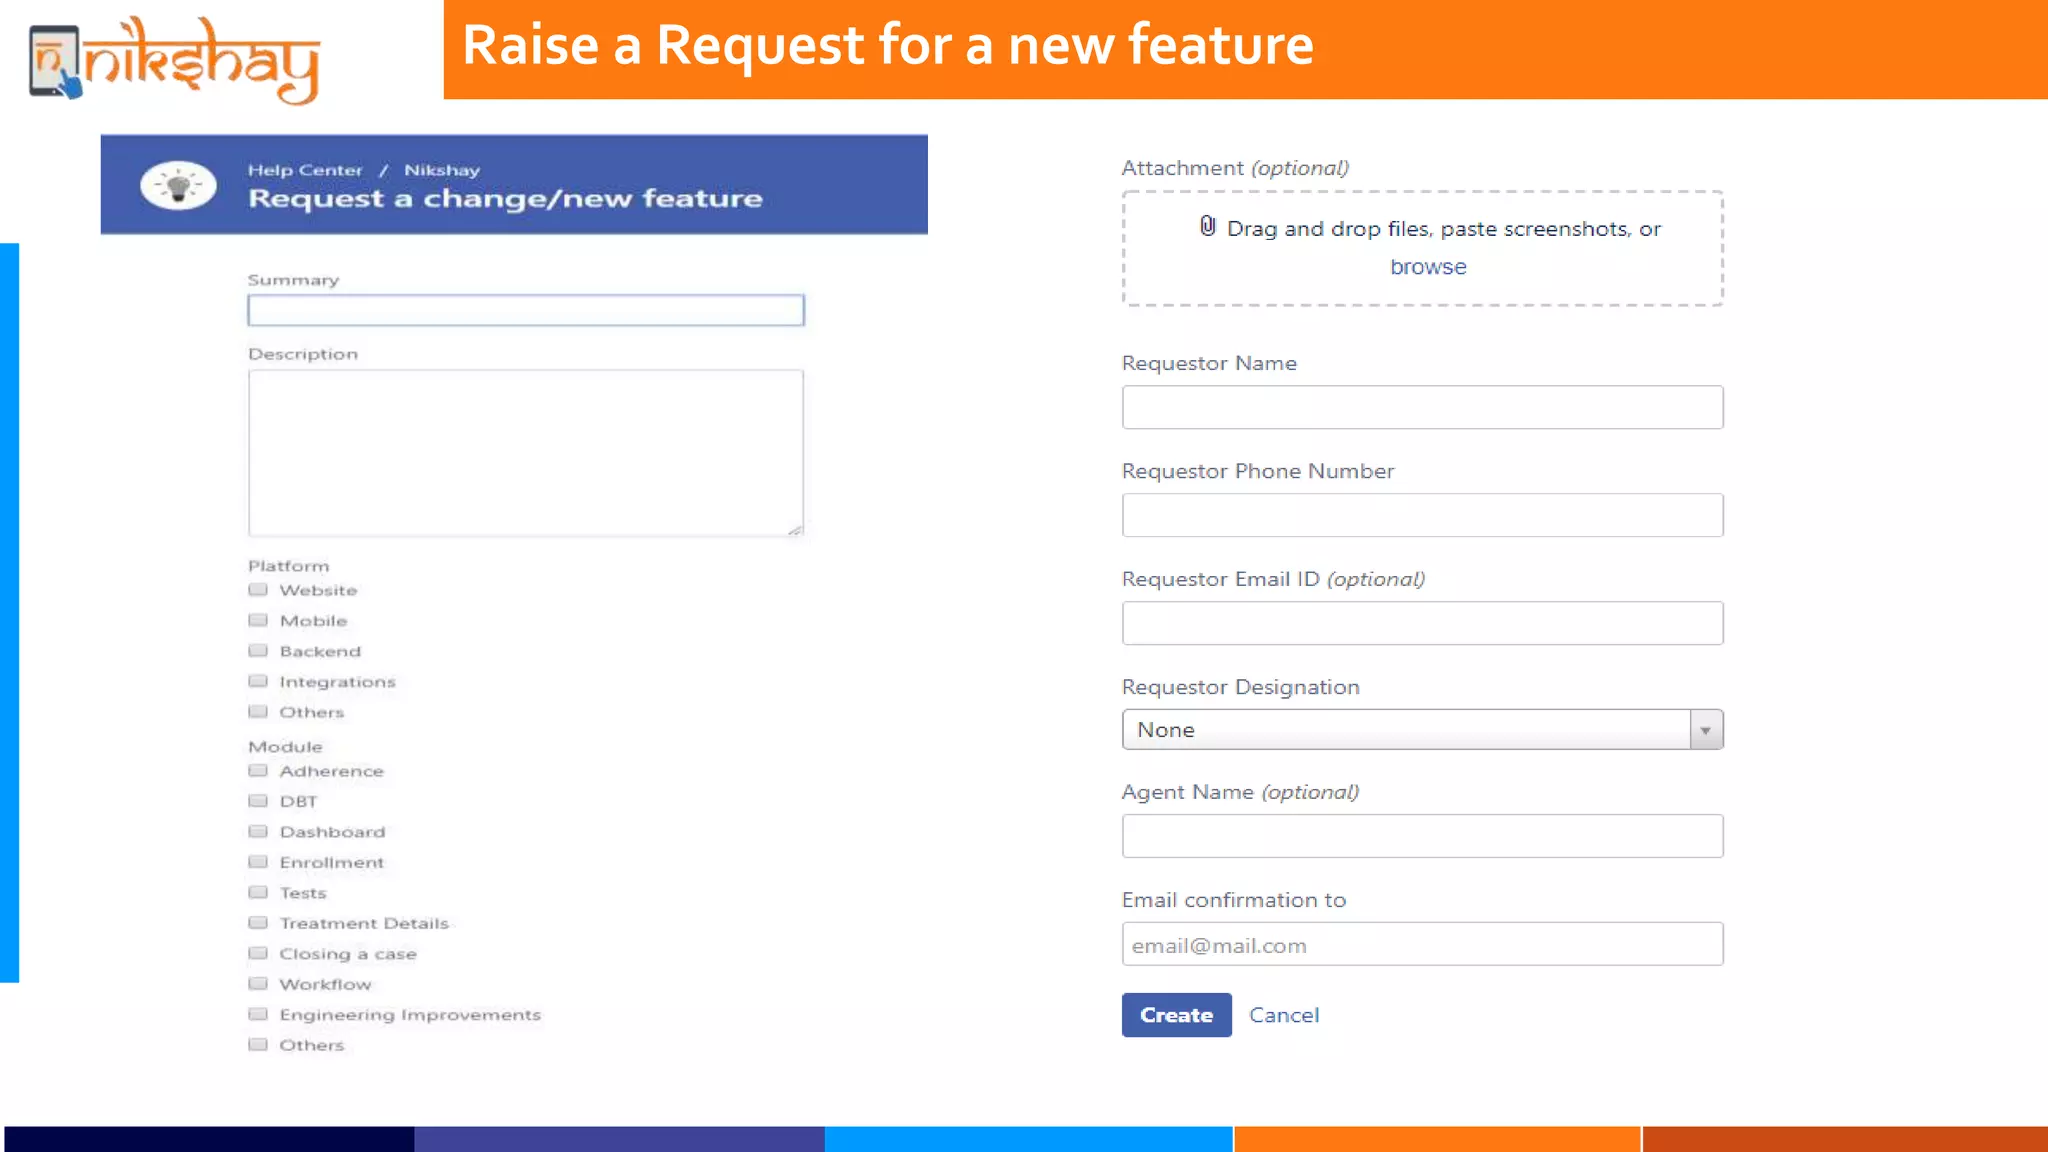Enable the Mobile platform checkbox
Screen dimensions: 2048x1152
pyautogui.click(x=258, y=621)
